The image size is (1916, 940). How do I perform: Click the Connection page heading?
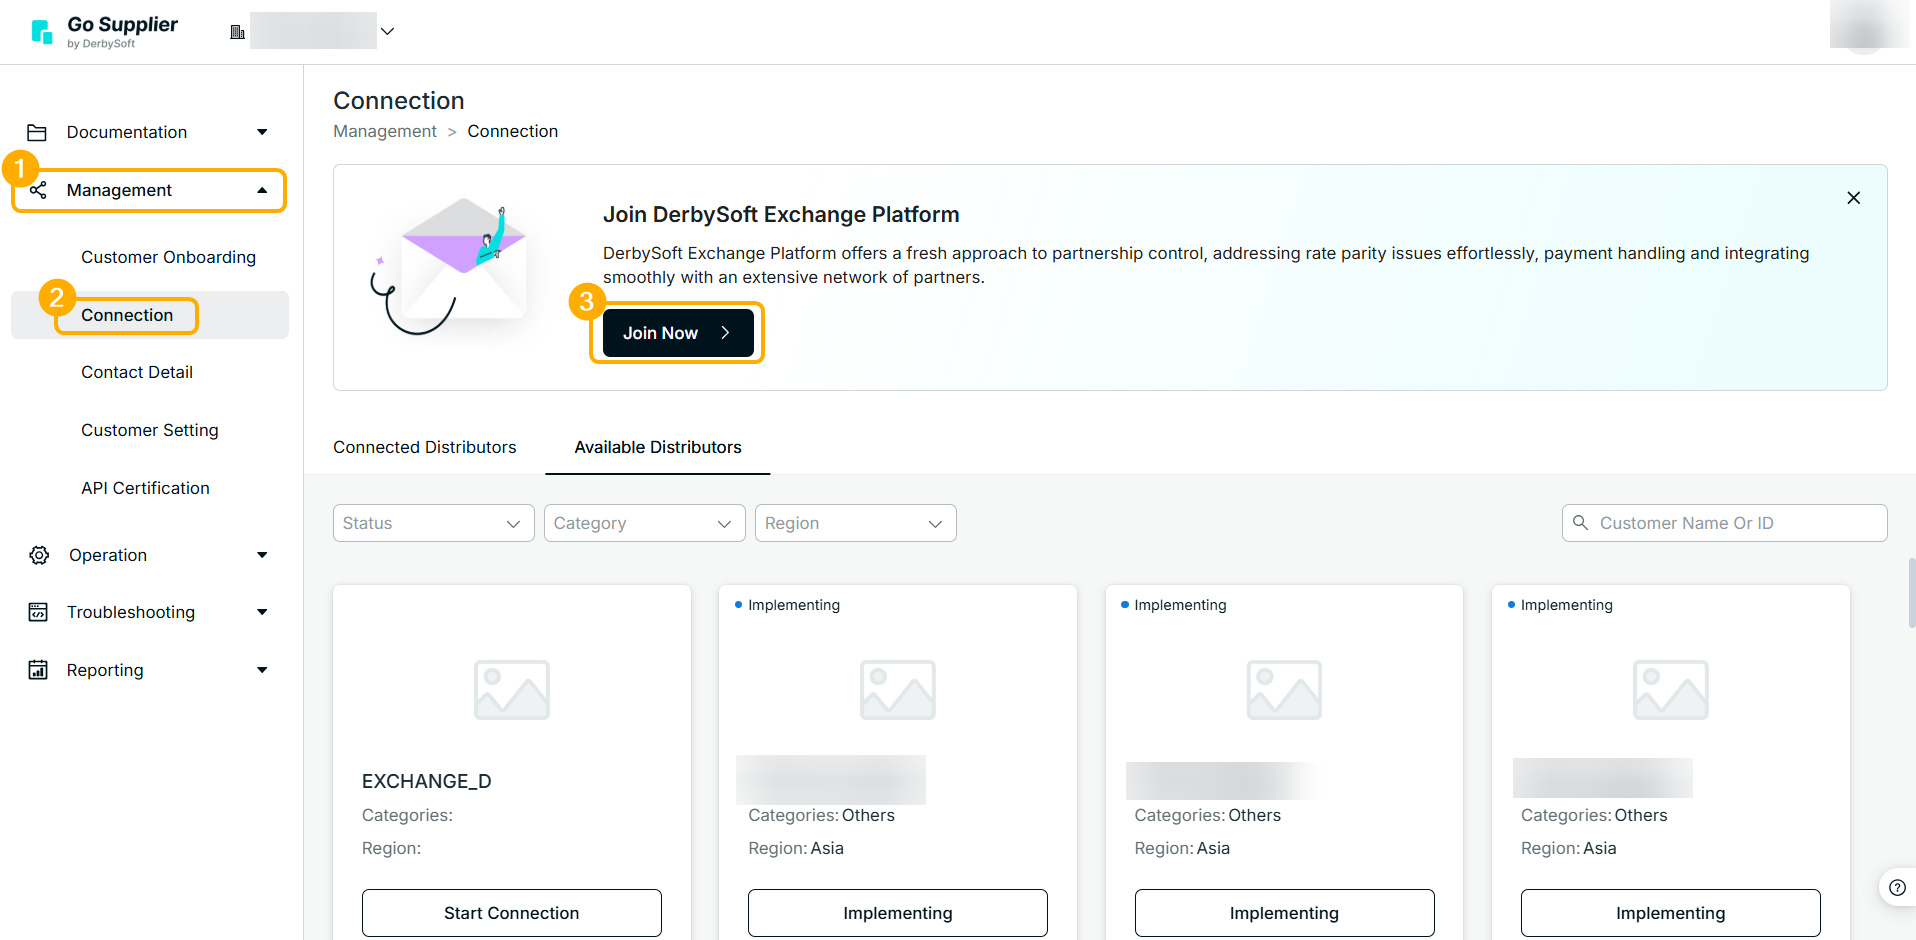399,101
